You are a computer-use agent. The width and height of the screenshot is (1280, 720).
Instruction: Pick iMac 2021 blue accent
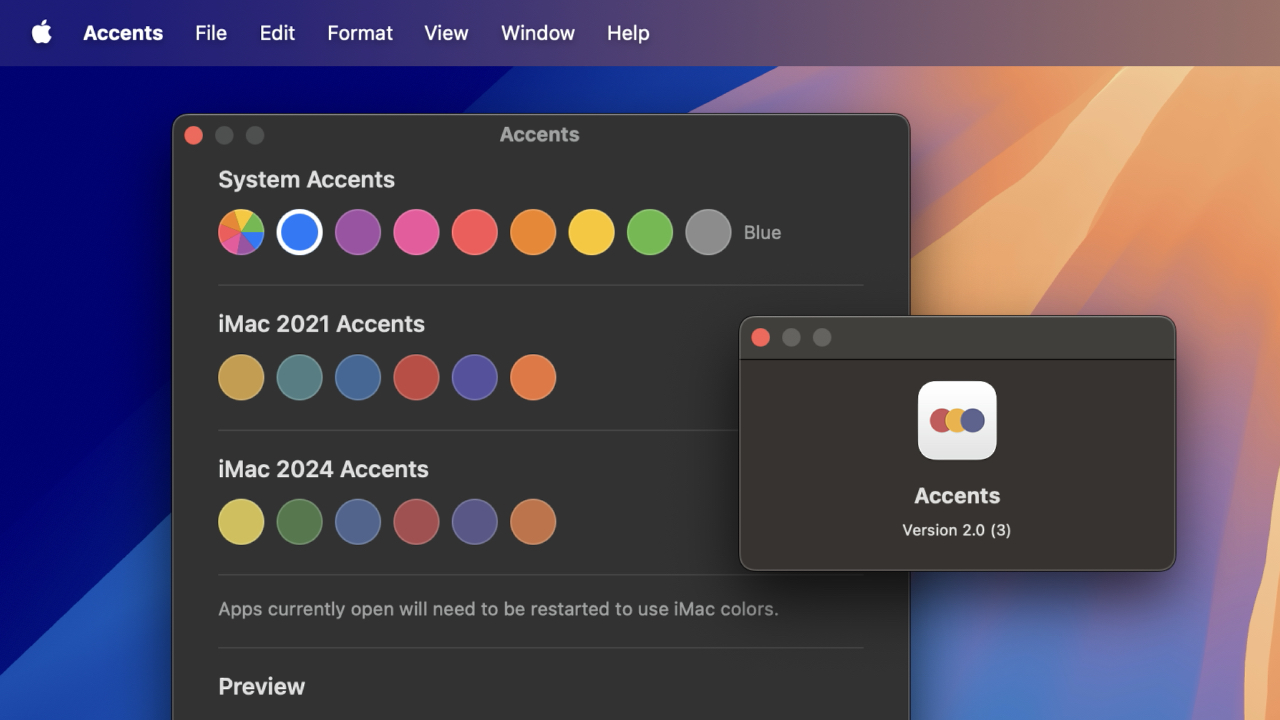click(358, 377)
